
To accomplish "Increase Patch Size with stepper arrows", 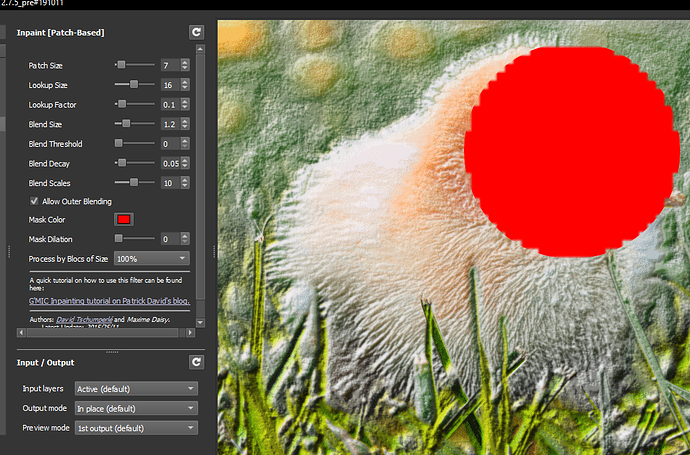I will pyautogui.click(x=185, y=62).
